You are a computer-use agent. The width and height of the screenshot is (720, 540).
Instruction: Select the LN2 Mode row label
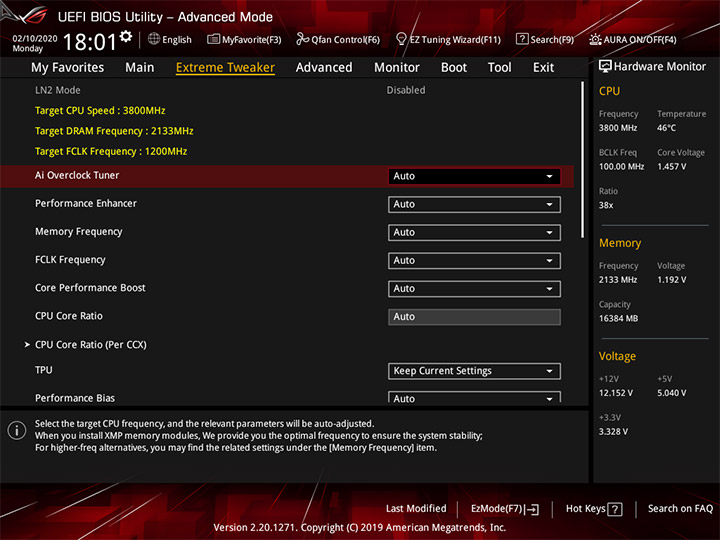click(57, 90)
